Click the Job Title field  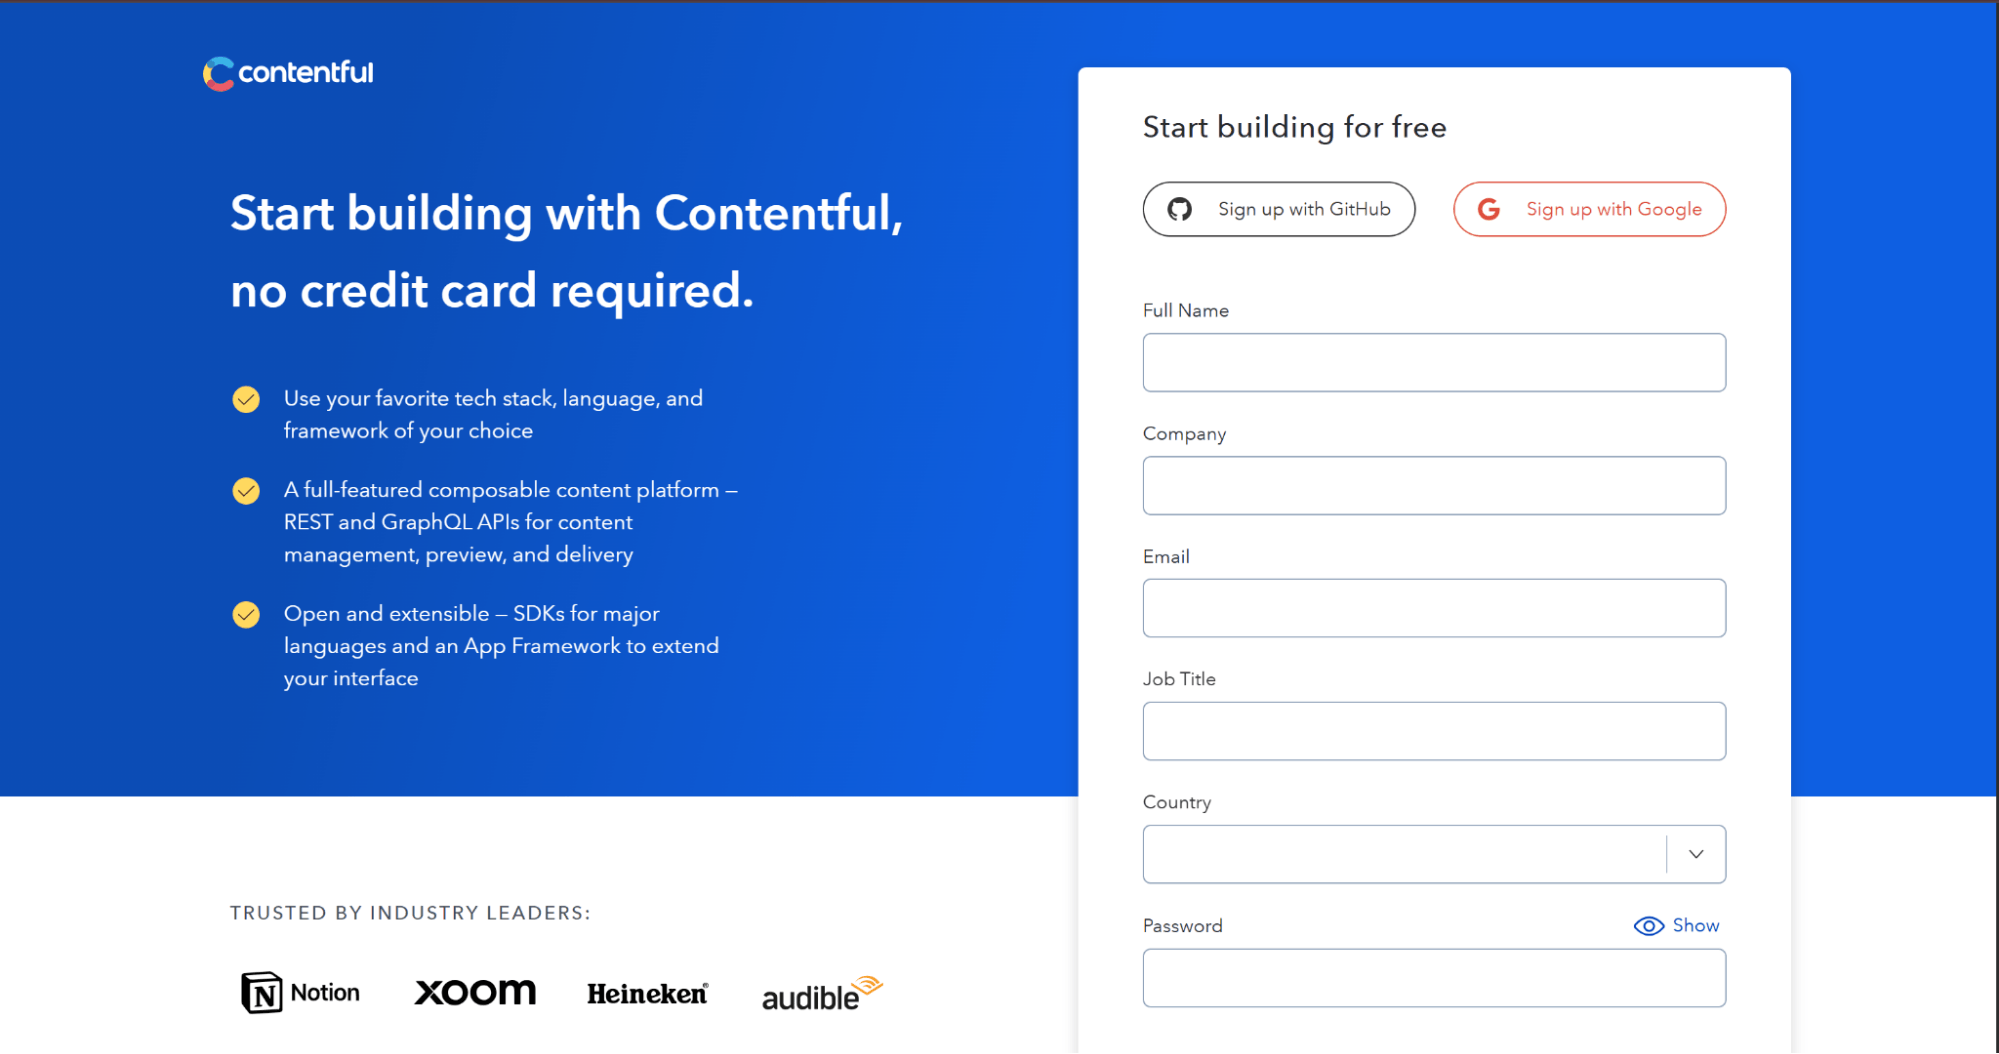point(1433,731)
